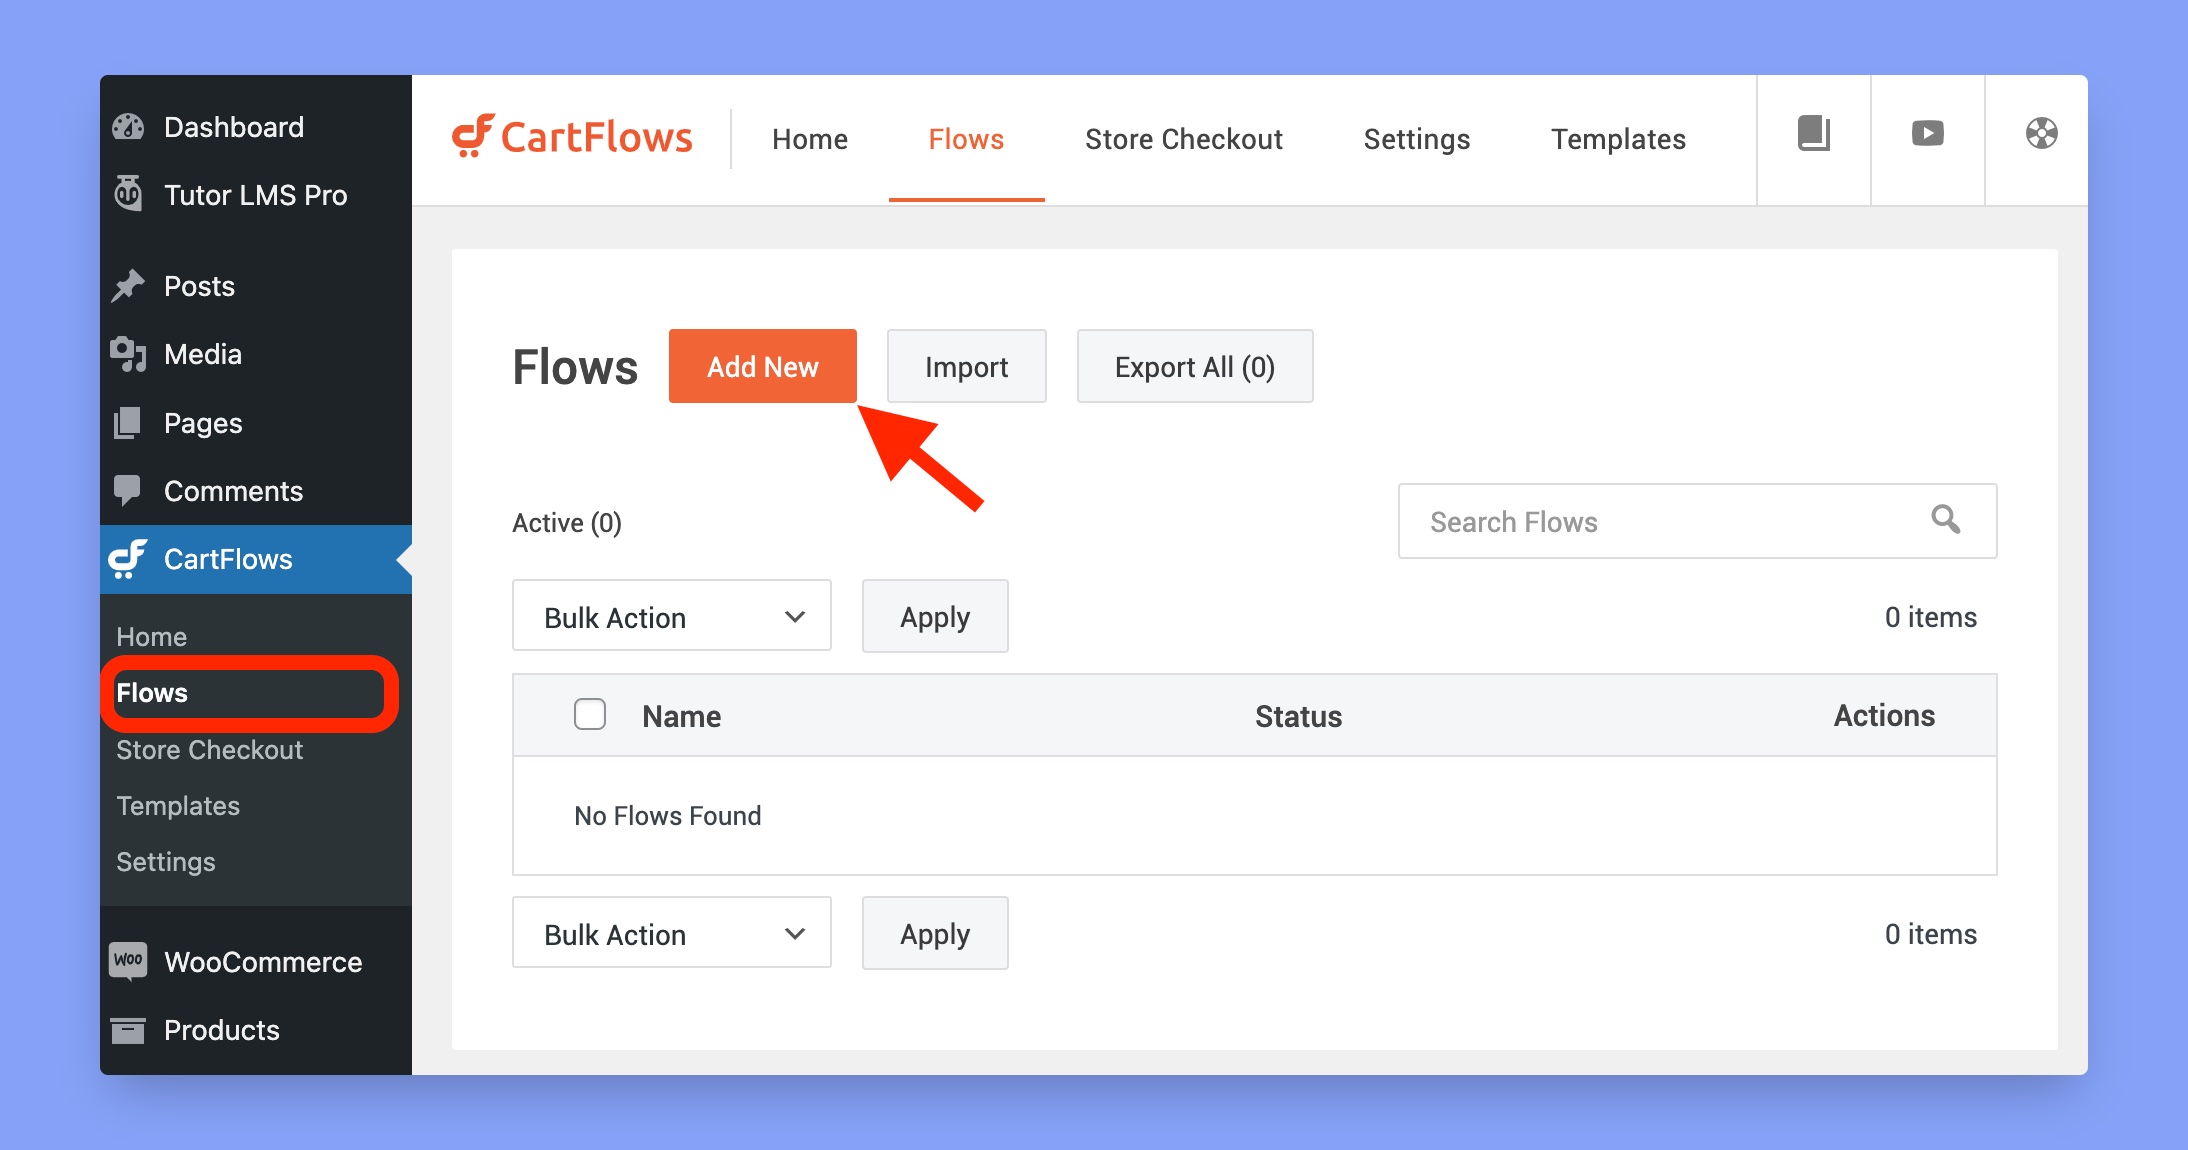Expand the top Bulk Action dropdown
The width and height of the screenshot is (2188, 1150).
click(672, 616)
